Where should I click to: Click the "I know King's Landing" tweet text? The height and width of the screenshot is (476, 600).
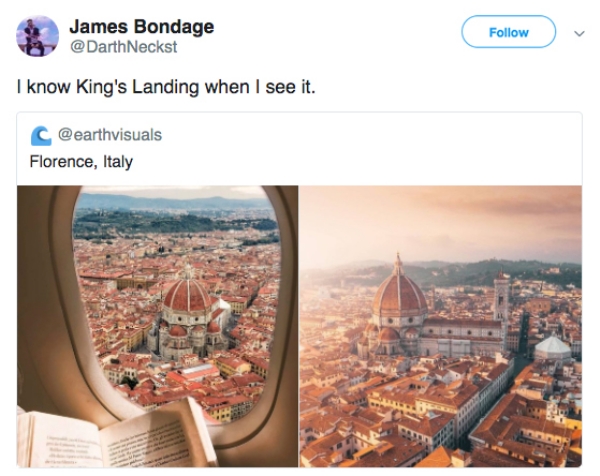(x=166, y=87)
